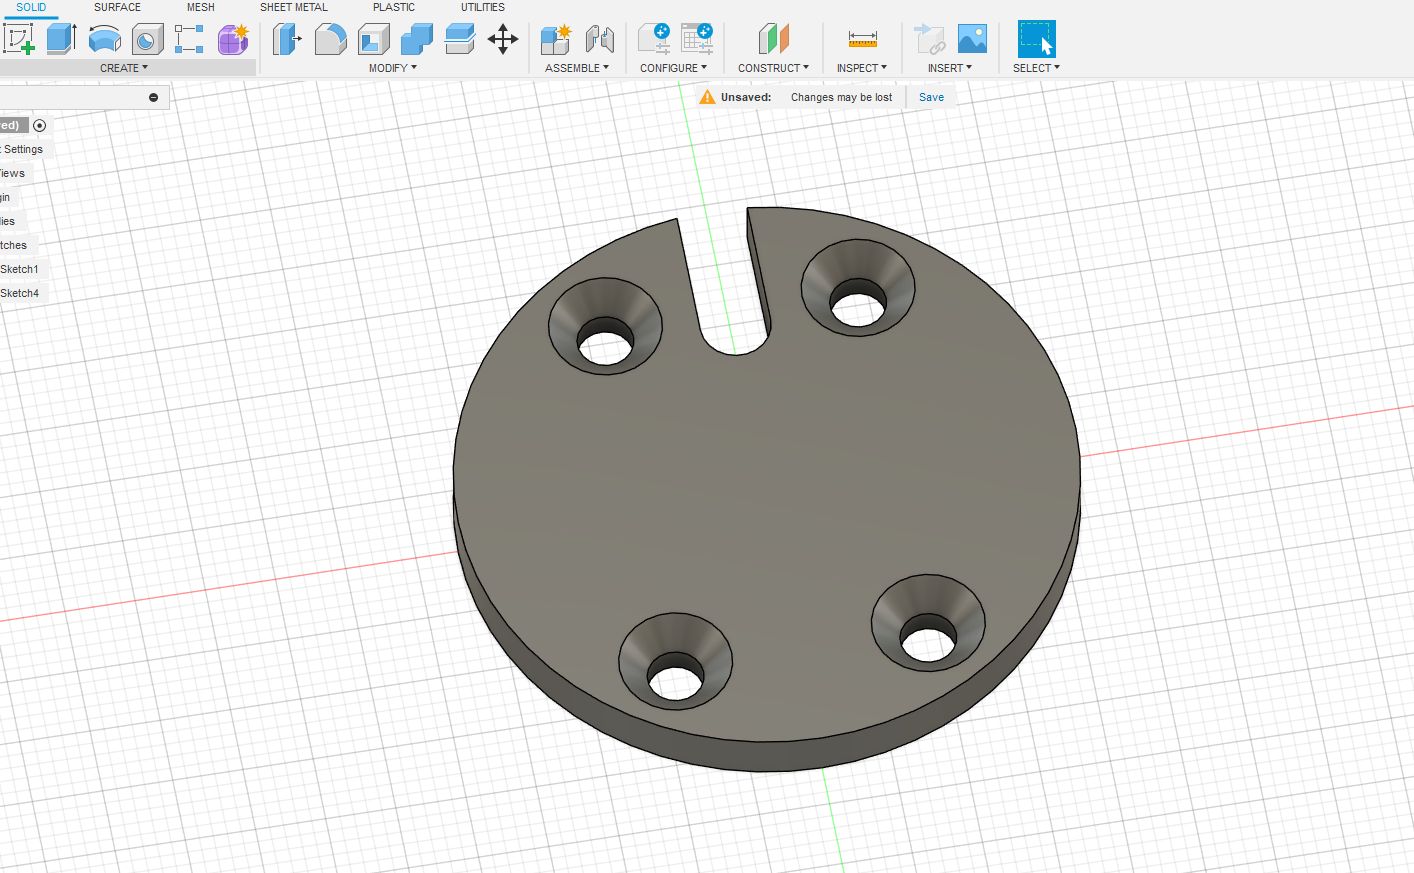Select the upper-left countersunk hole
This screenshot has height=873, width=1414.
pyautogui.click(x=605, y=327)
